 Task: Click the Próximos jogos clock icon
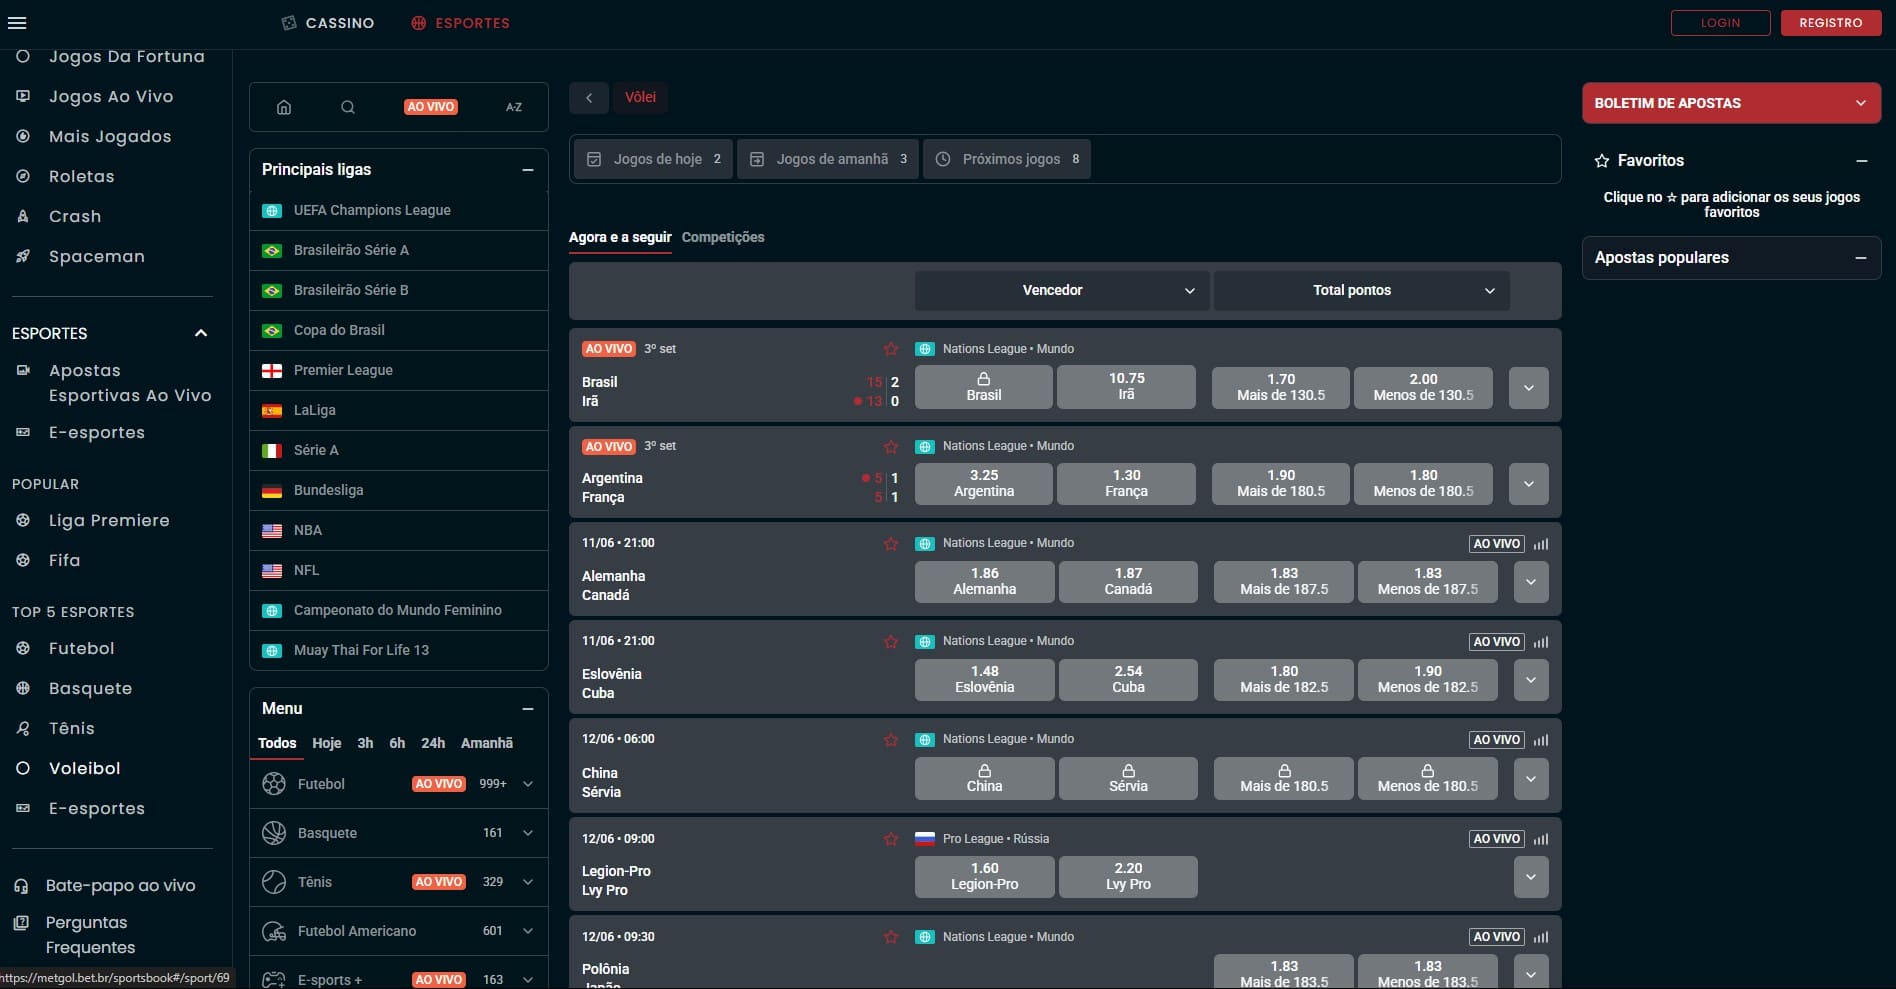pyautogui.click(x=943, y=159)
